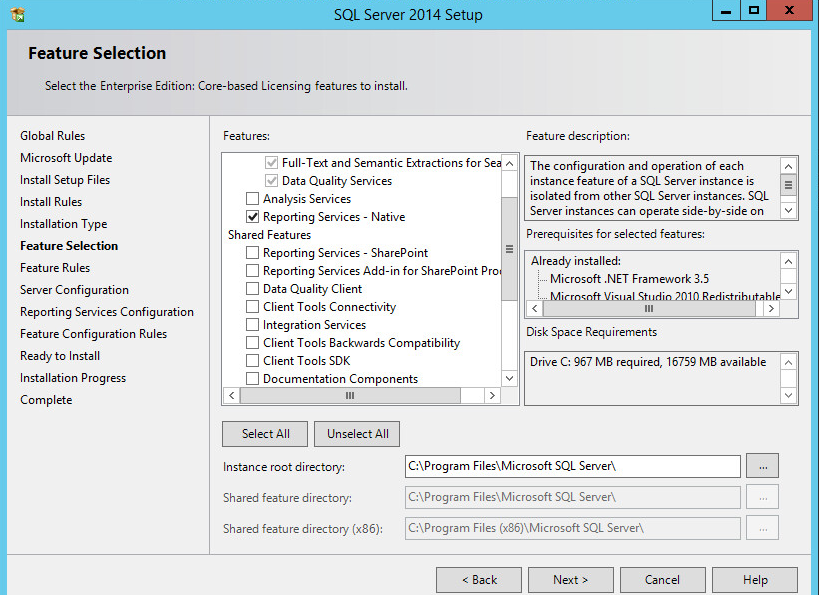Image resolution: width=819 pixels, height=595 pixels.
Task: Select the Global Rules step
Action: click(53, 136)
